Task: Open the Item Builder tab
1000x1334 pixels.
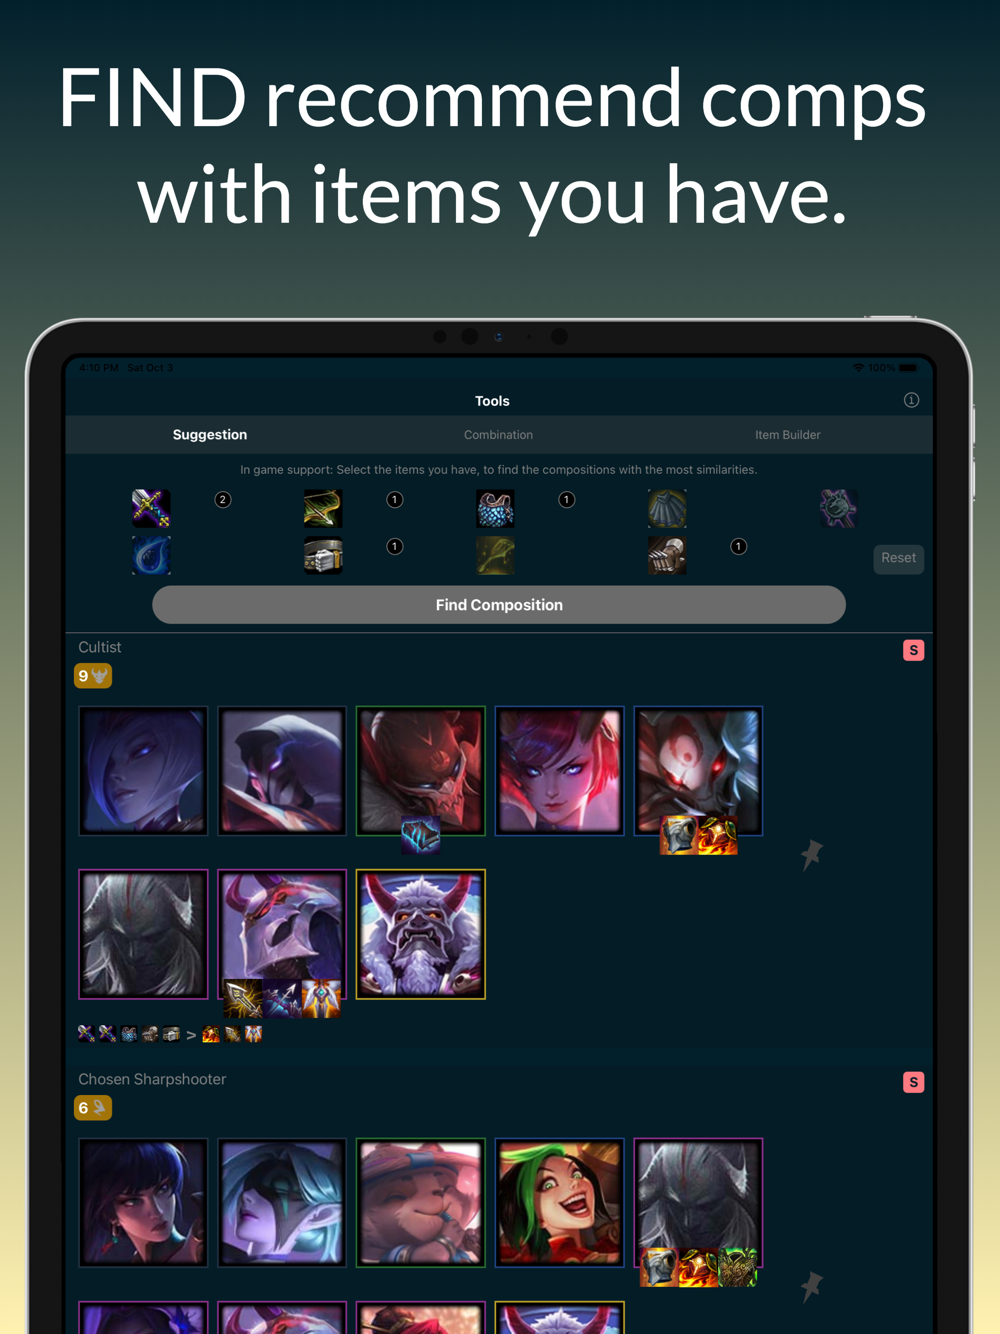Action: coord(788,435)
